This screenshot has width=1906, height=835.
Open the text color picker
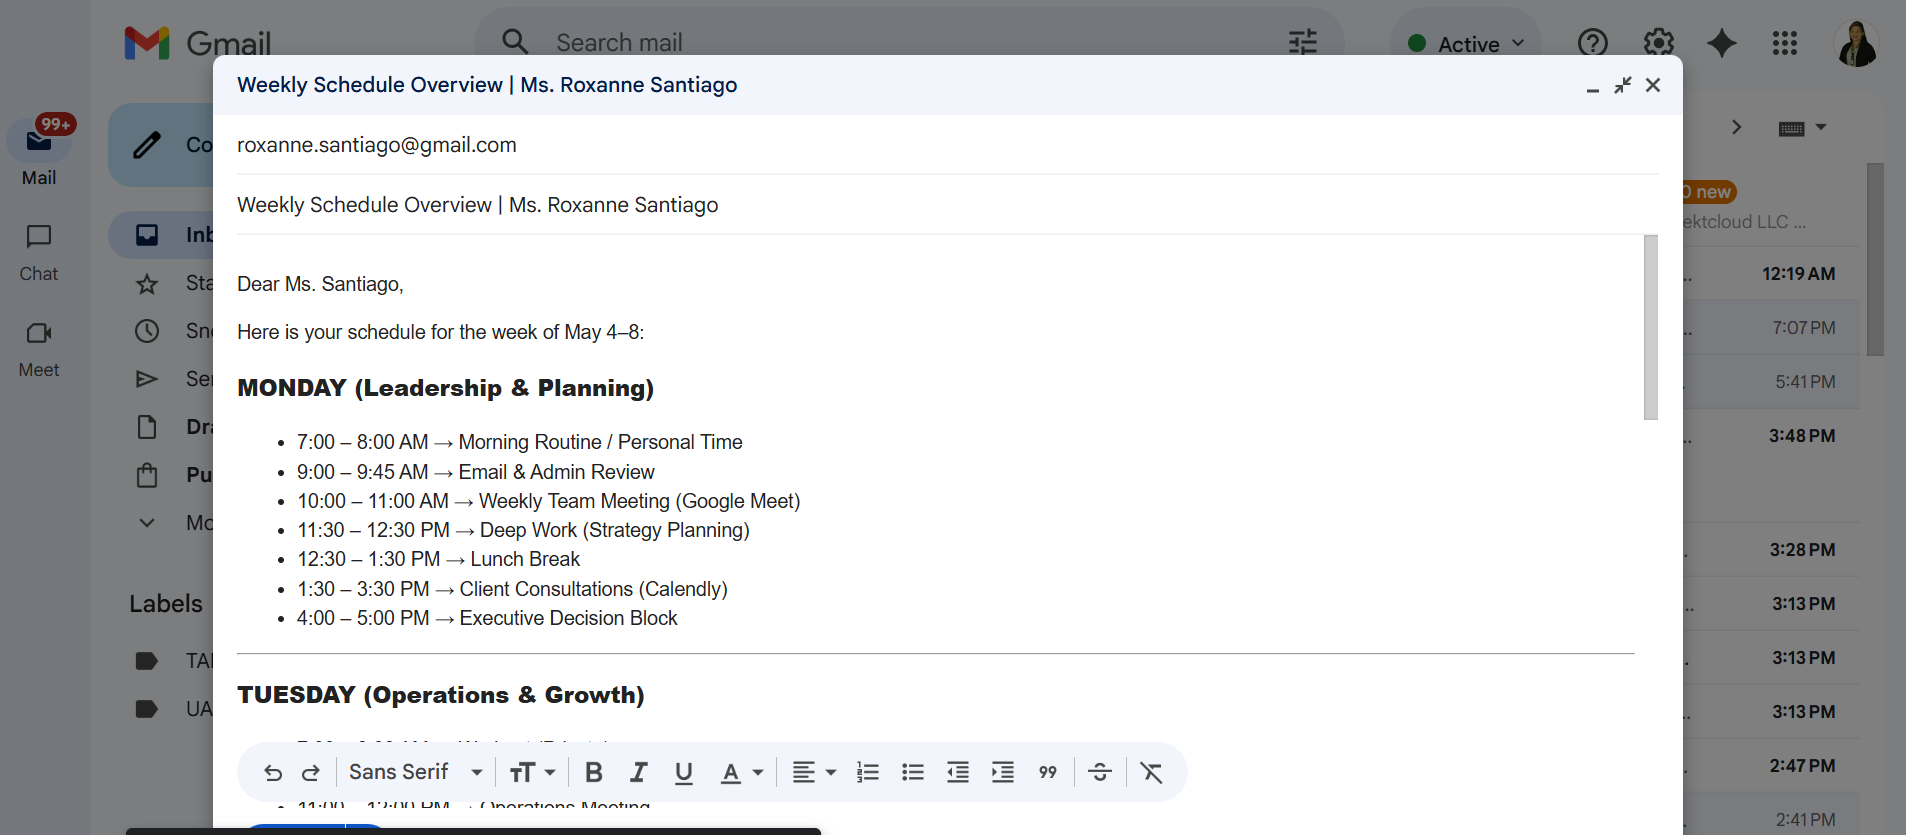742,772
